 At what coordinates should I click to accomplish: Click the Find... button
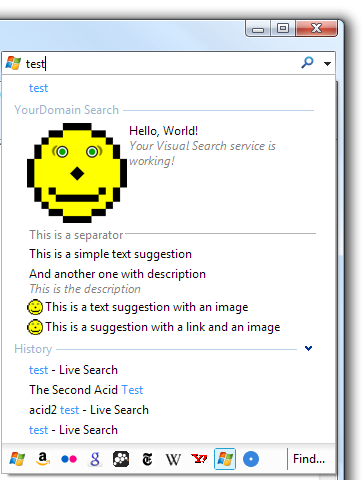click(x=309, y=459)
